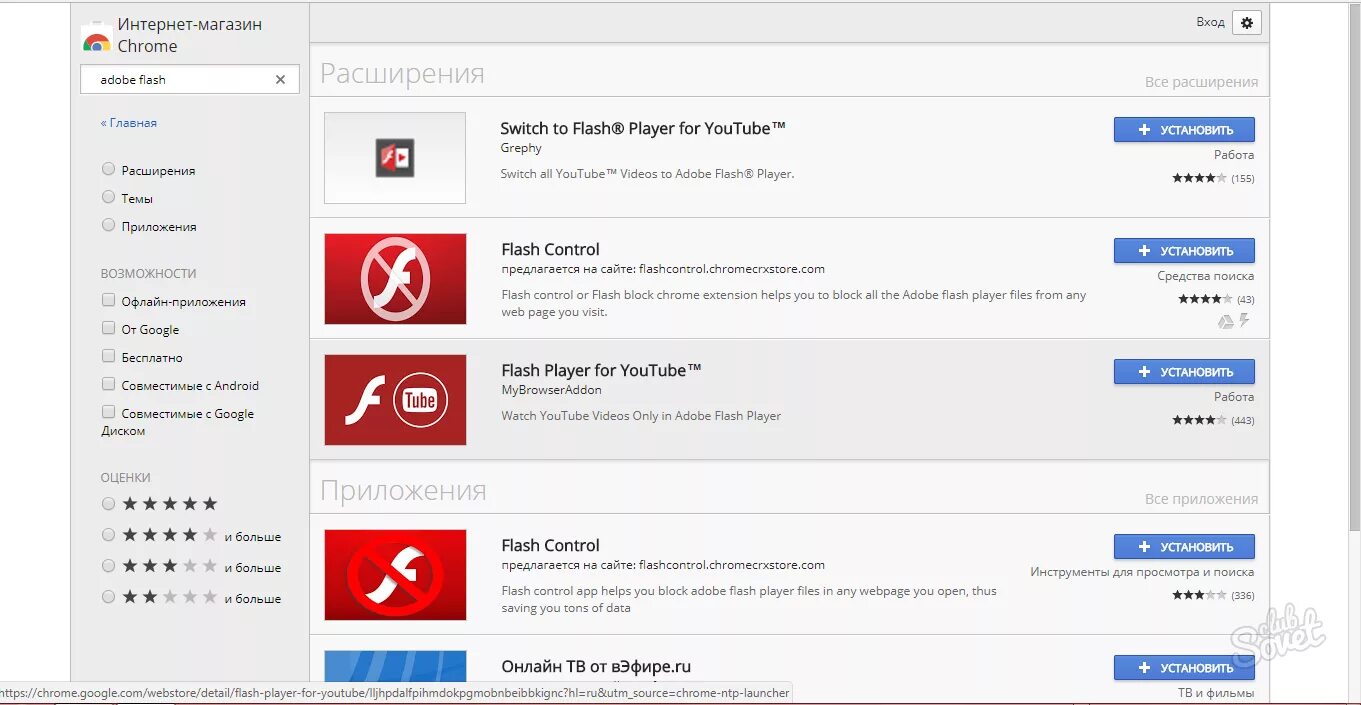Open the Flash Control extension title
The width and height of the screenshot is (1361, 705).
(x=551, y=249)
